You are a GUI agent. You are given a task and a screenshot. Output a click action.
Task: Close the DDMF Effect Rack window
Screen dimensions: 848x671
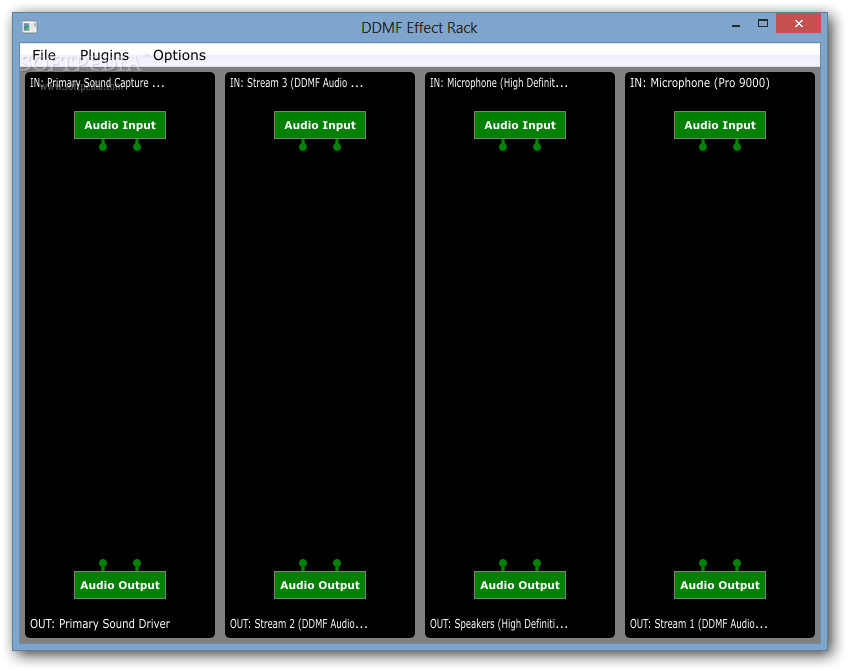click(x=799, y=23)
